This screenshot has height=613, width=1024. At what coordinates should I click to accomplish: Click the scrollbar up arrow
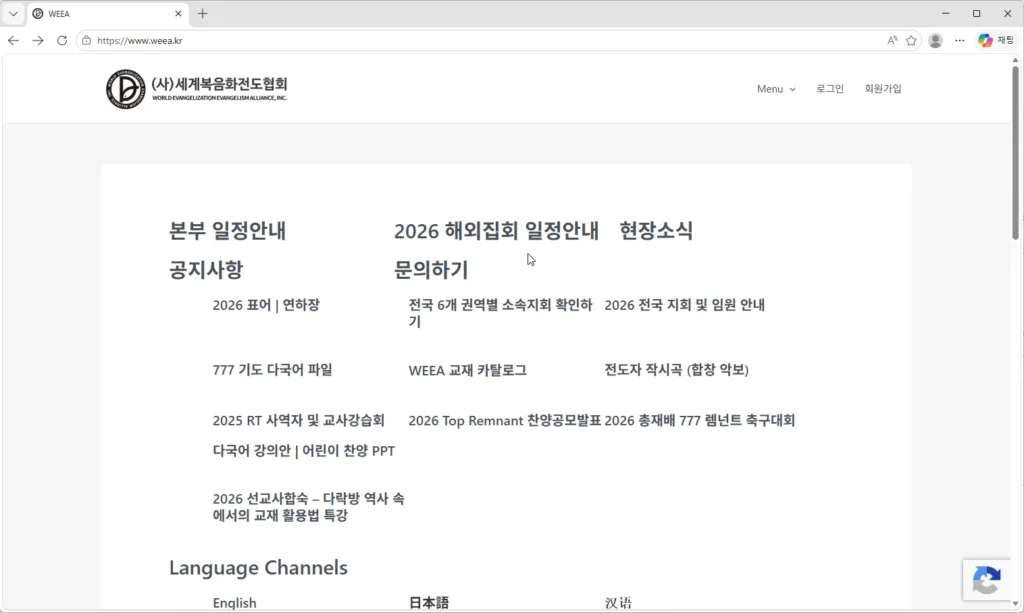coord(1016,60)
